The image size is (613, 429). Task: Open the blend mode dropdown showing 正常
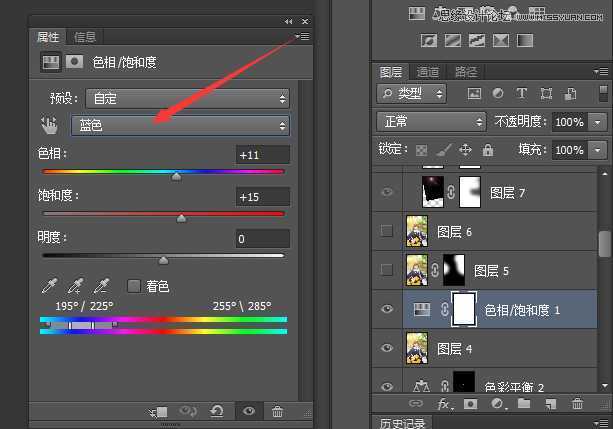431,122
